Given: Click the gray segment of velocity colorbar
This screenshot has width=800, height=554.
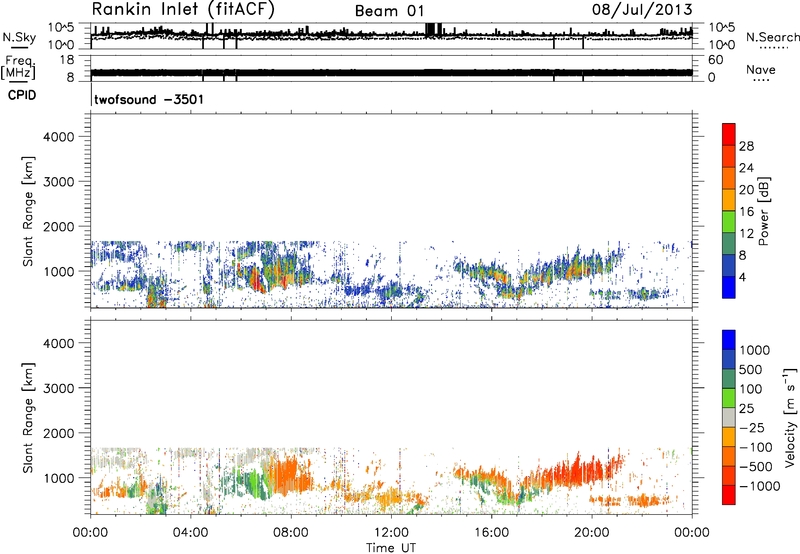Looking at the screenshot, I should tap(729, 417).
